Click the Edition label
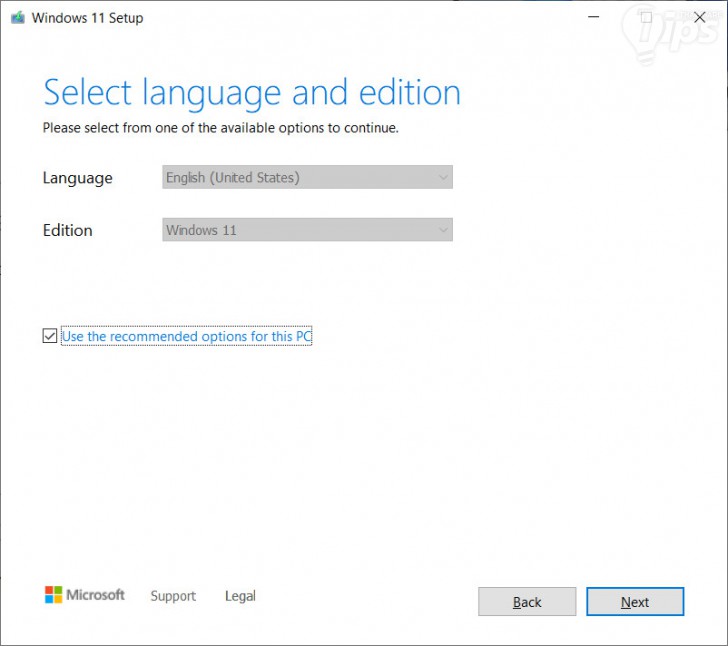 coord(67,230)
